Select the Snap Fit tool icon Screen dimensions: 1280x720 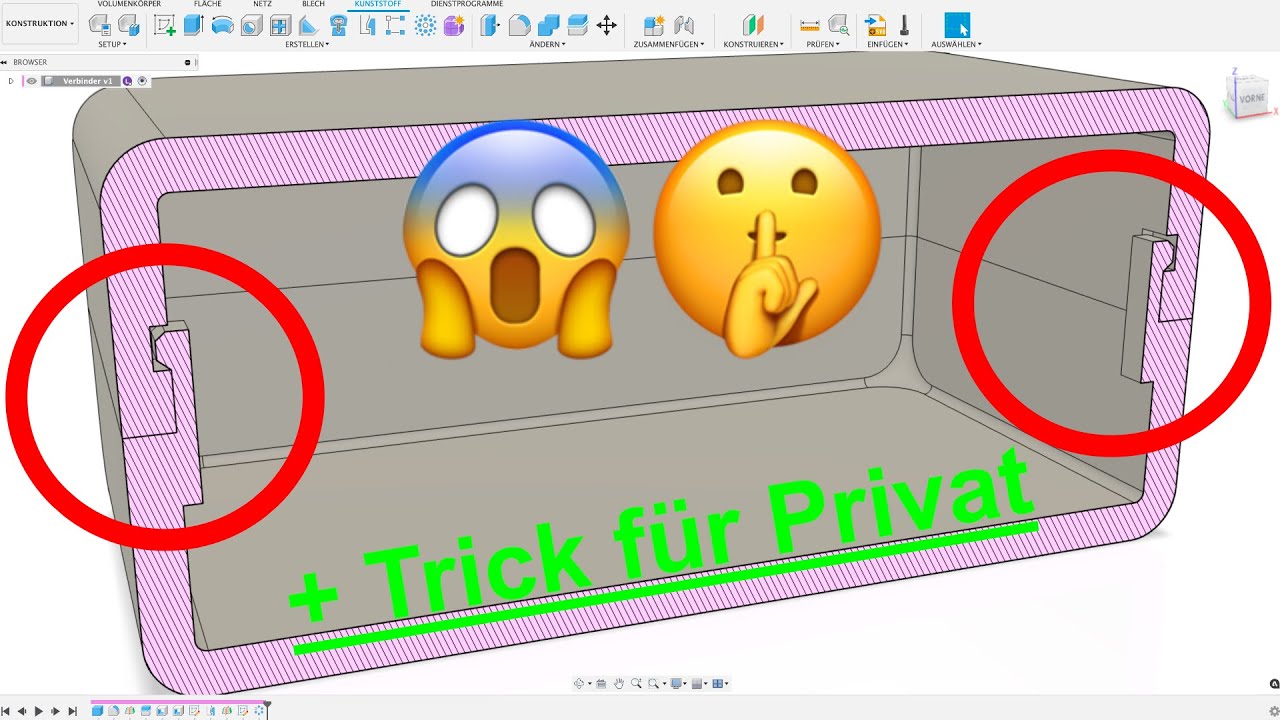368,26
